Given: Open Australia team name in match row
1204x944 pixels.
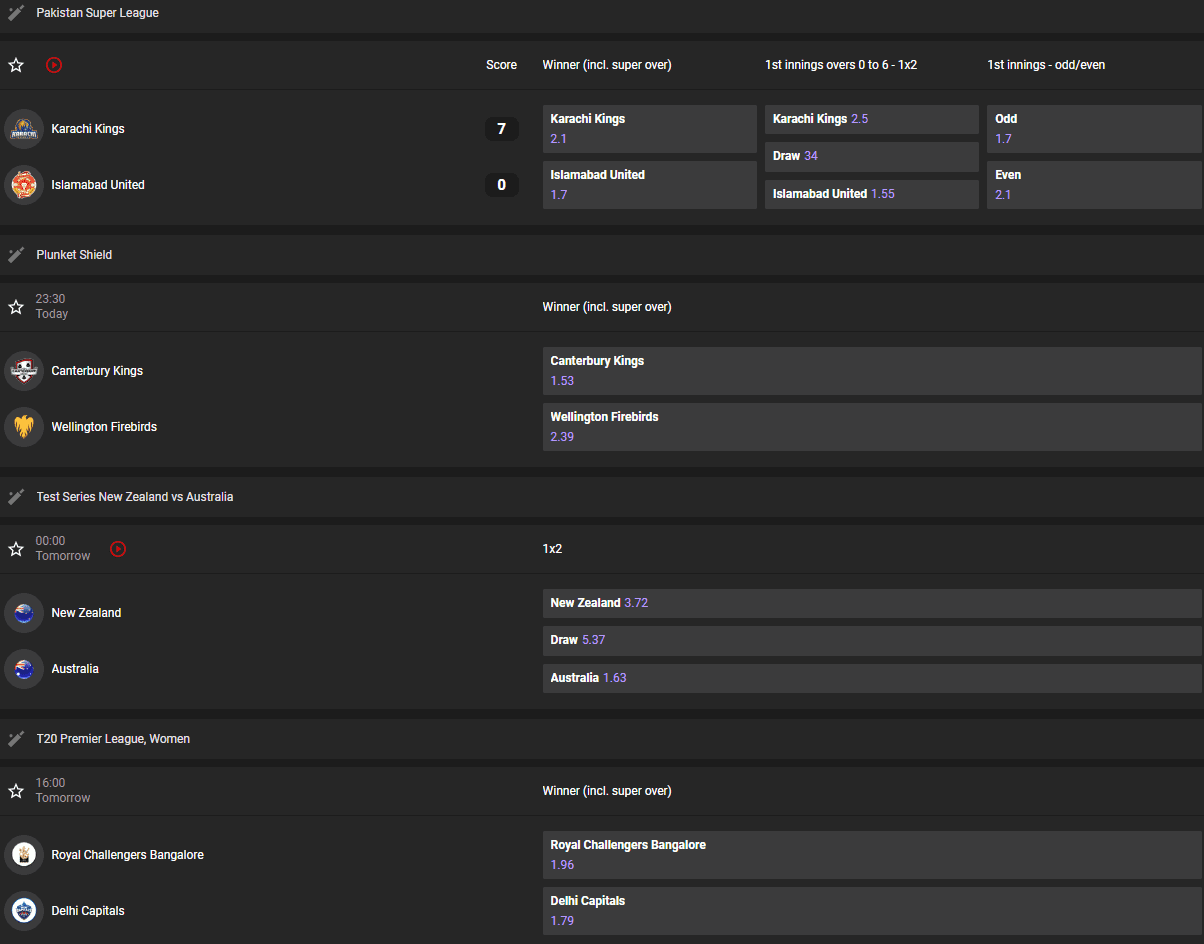Looking at the screenshot, I should coord(75,669).
